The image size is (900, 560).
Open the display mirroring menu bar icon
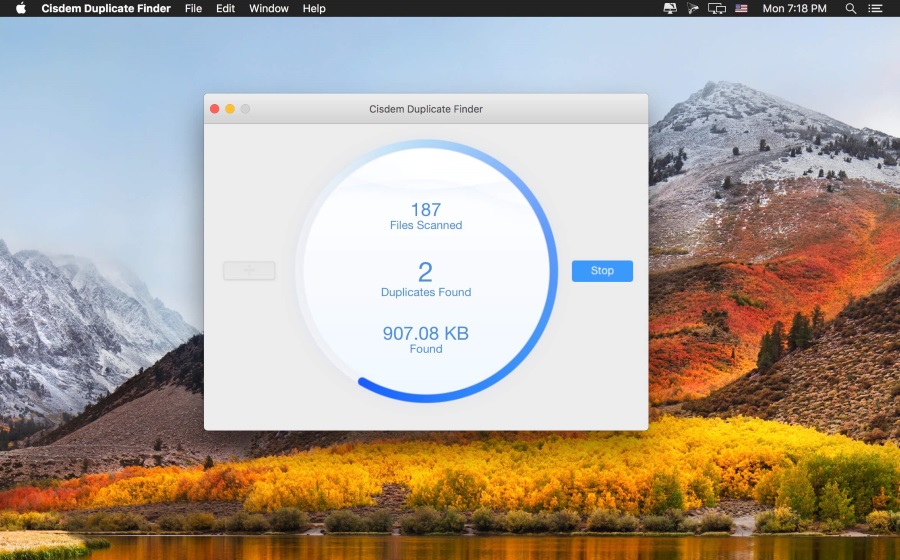pyautogui.click(x=716, y=8)
